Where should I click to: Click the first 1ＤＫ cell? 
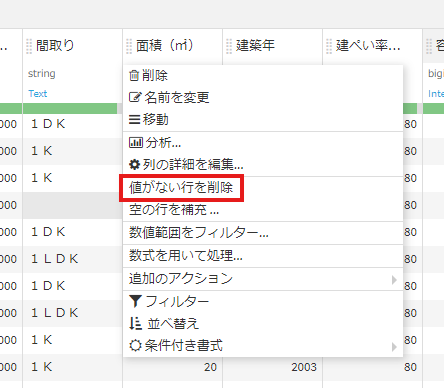click(73, 124)
